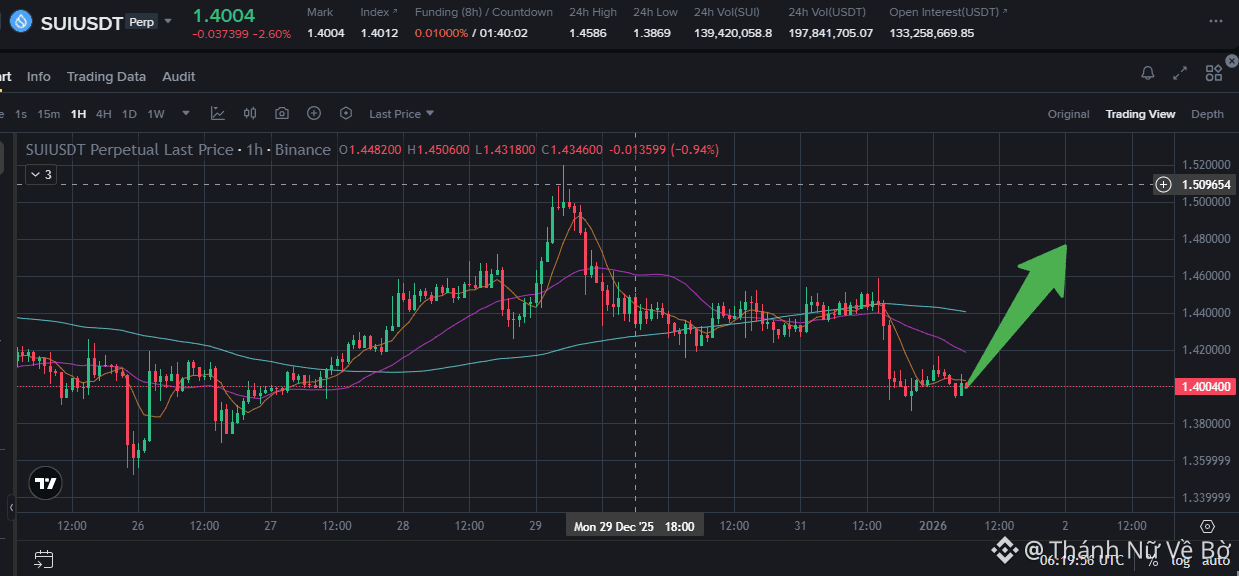Switch to the Trading Data tab
The width and height of the screenshot is (1239, 576).
106,76
